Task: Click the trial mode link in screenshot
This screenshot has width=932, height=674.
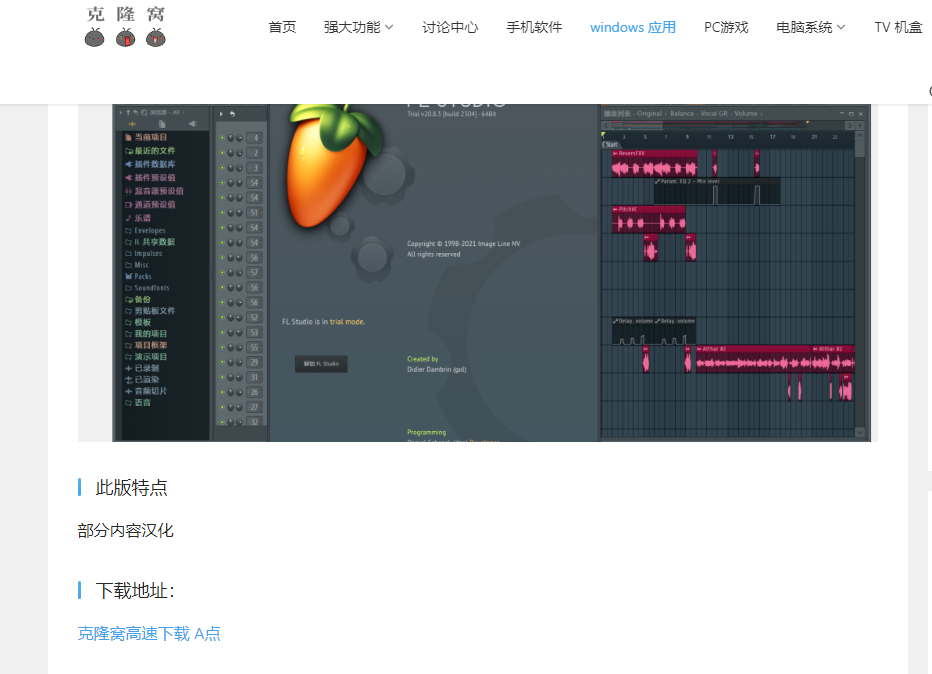Action: coord(347,322)
